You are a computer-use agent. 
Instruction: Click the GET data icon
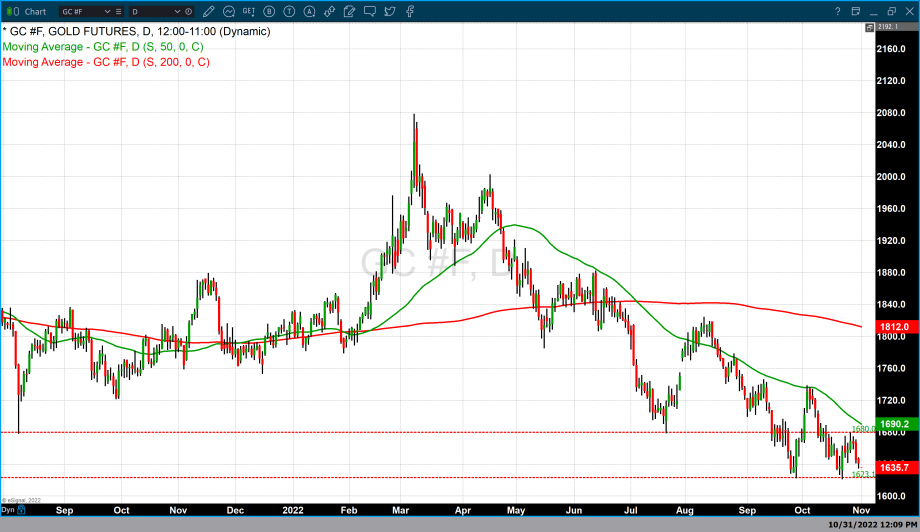tap(249, 11)
